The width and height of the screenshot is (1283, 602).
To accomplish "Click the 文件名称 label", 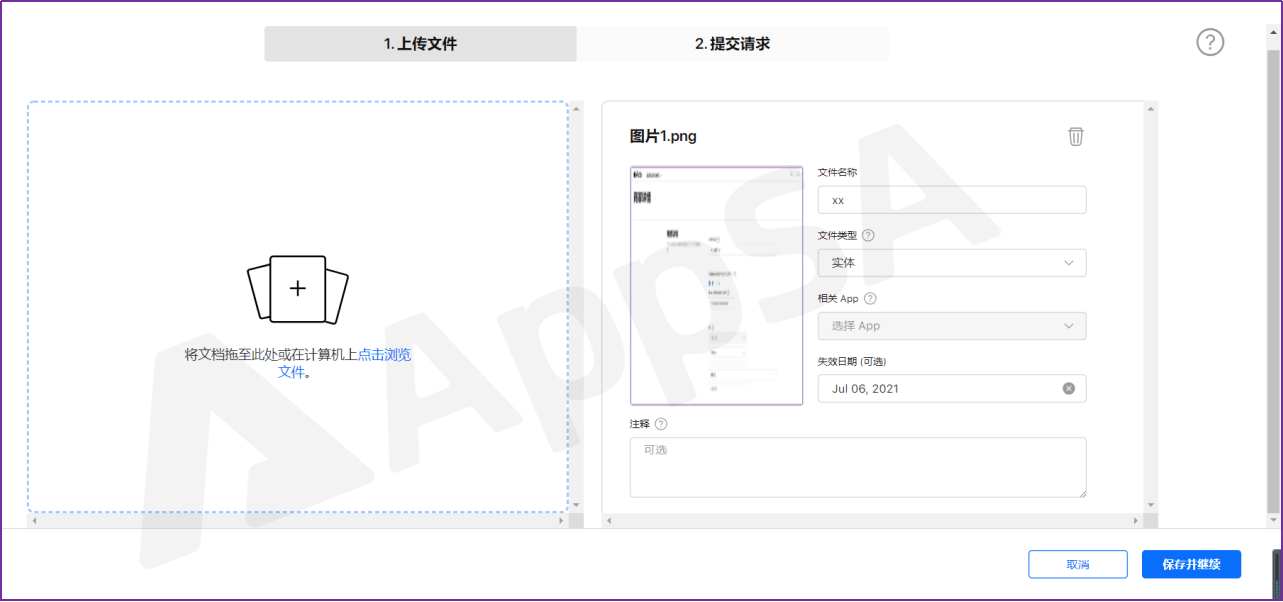I will point(837,172).
